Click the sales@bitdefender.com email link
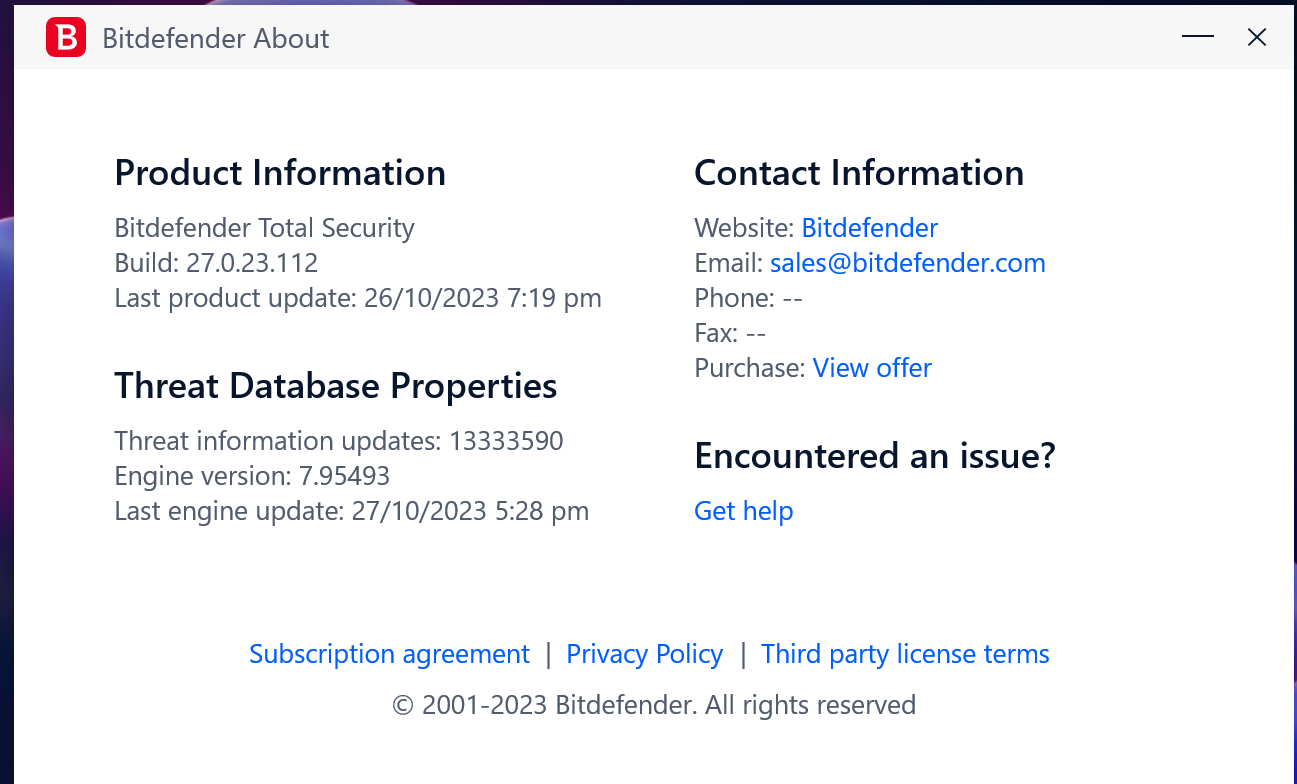 pos(907,263)
